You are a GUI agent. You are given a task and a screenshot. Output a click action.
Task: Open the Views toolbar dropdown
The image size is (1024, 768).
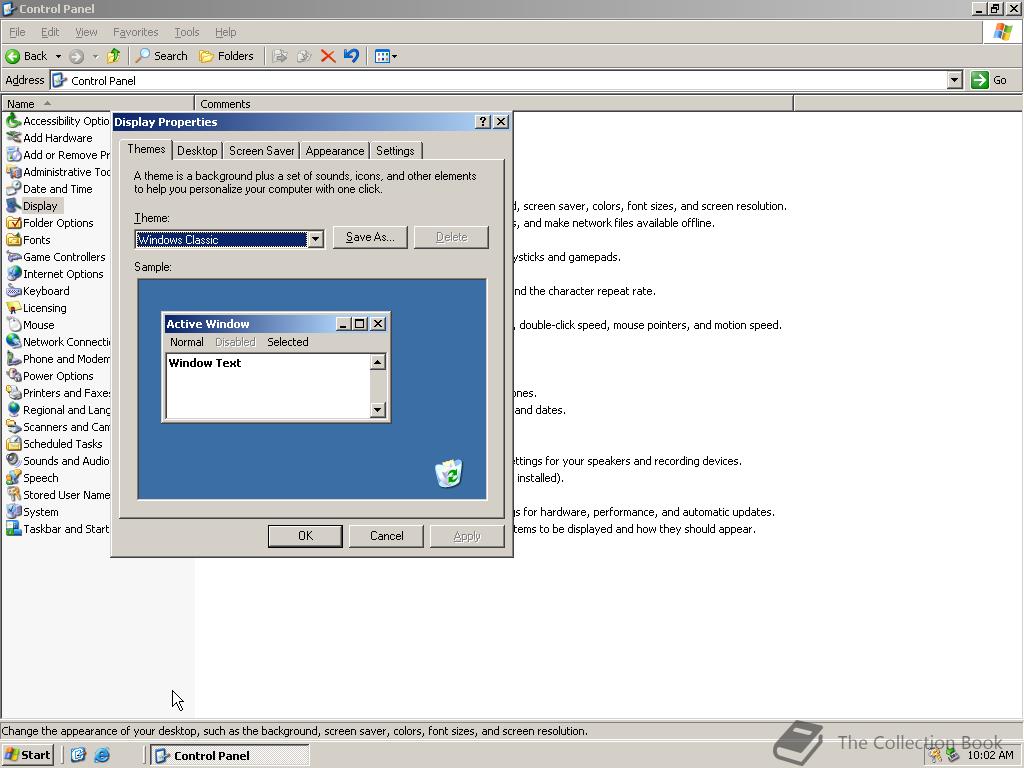386,56
